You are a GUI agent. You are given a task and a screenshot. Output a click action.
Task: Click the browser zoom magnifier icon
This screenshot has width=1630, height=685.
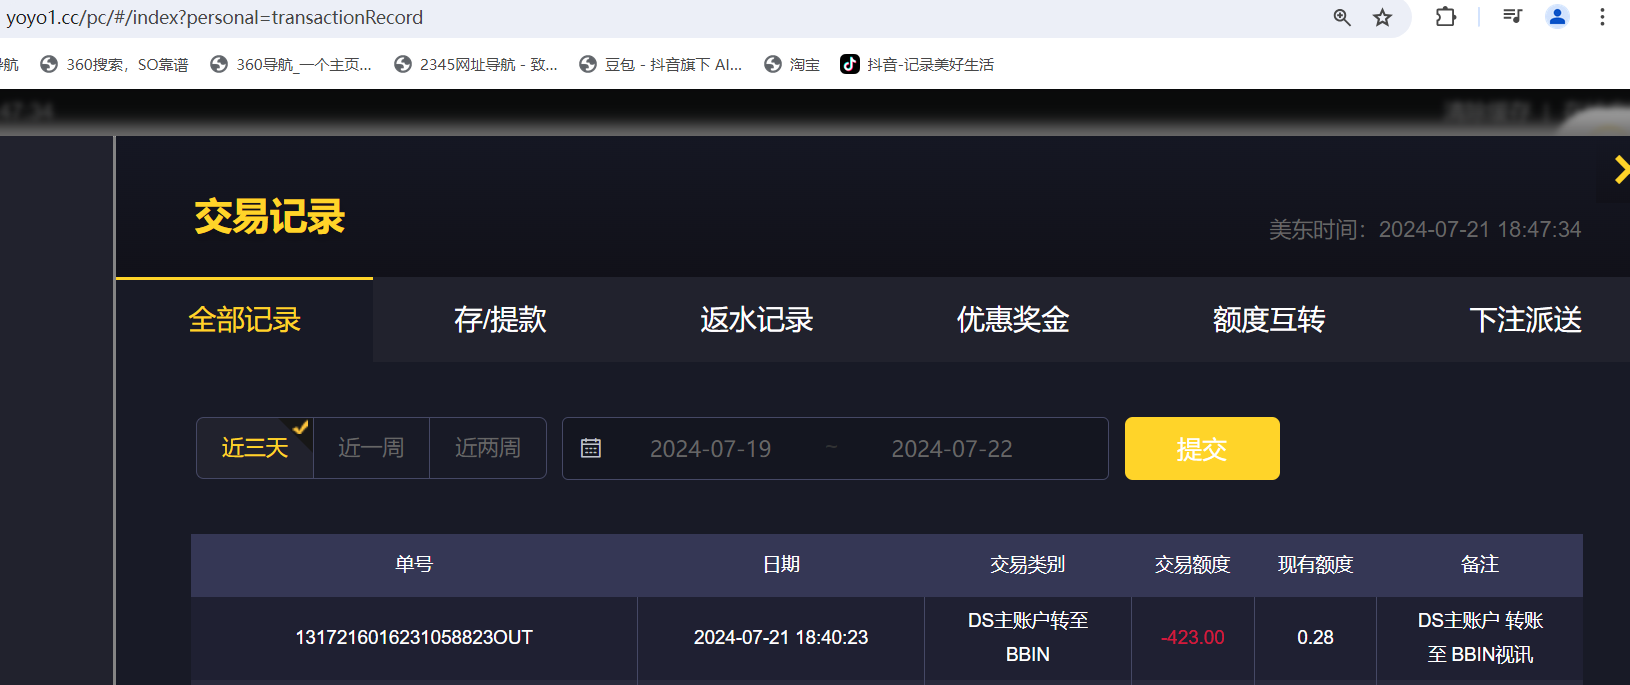point(1342,17)
